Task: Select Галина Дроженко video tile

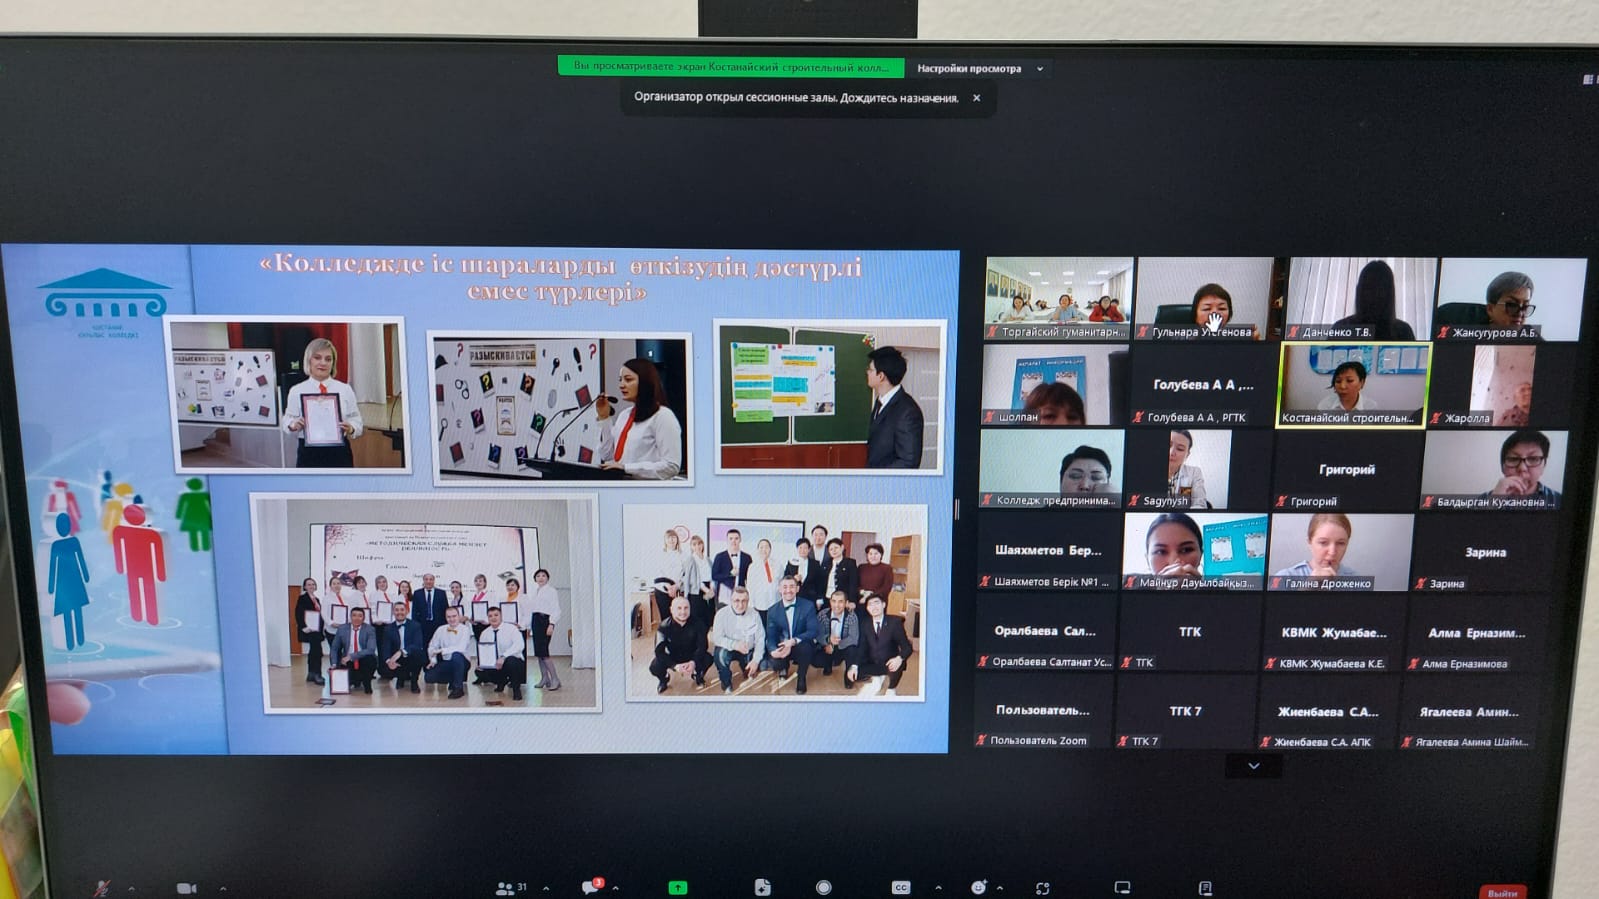Action: [1340, 552]
